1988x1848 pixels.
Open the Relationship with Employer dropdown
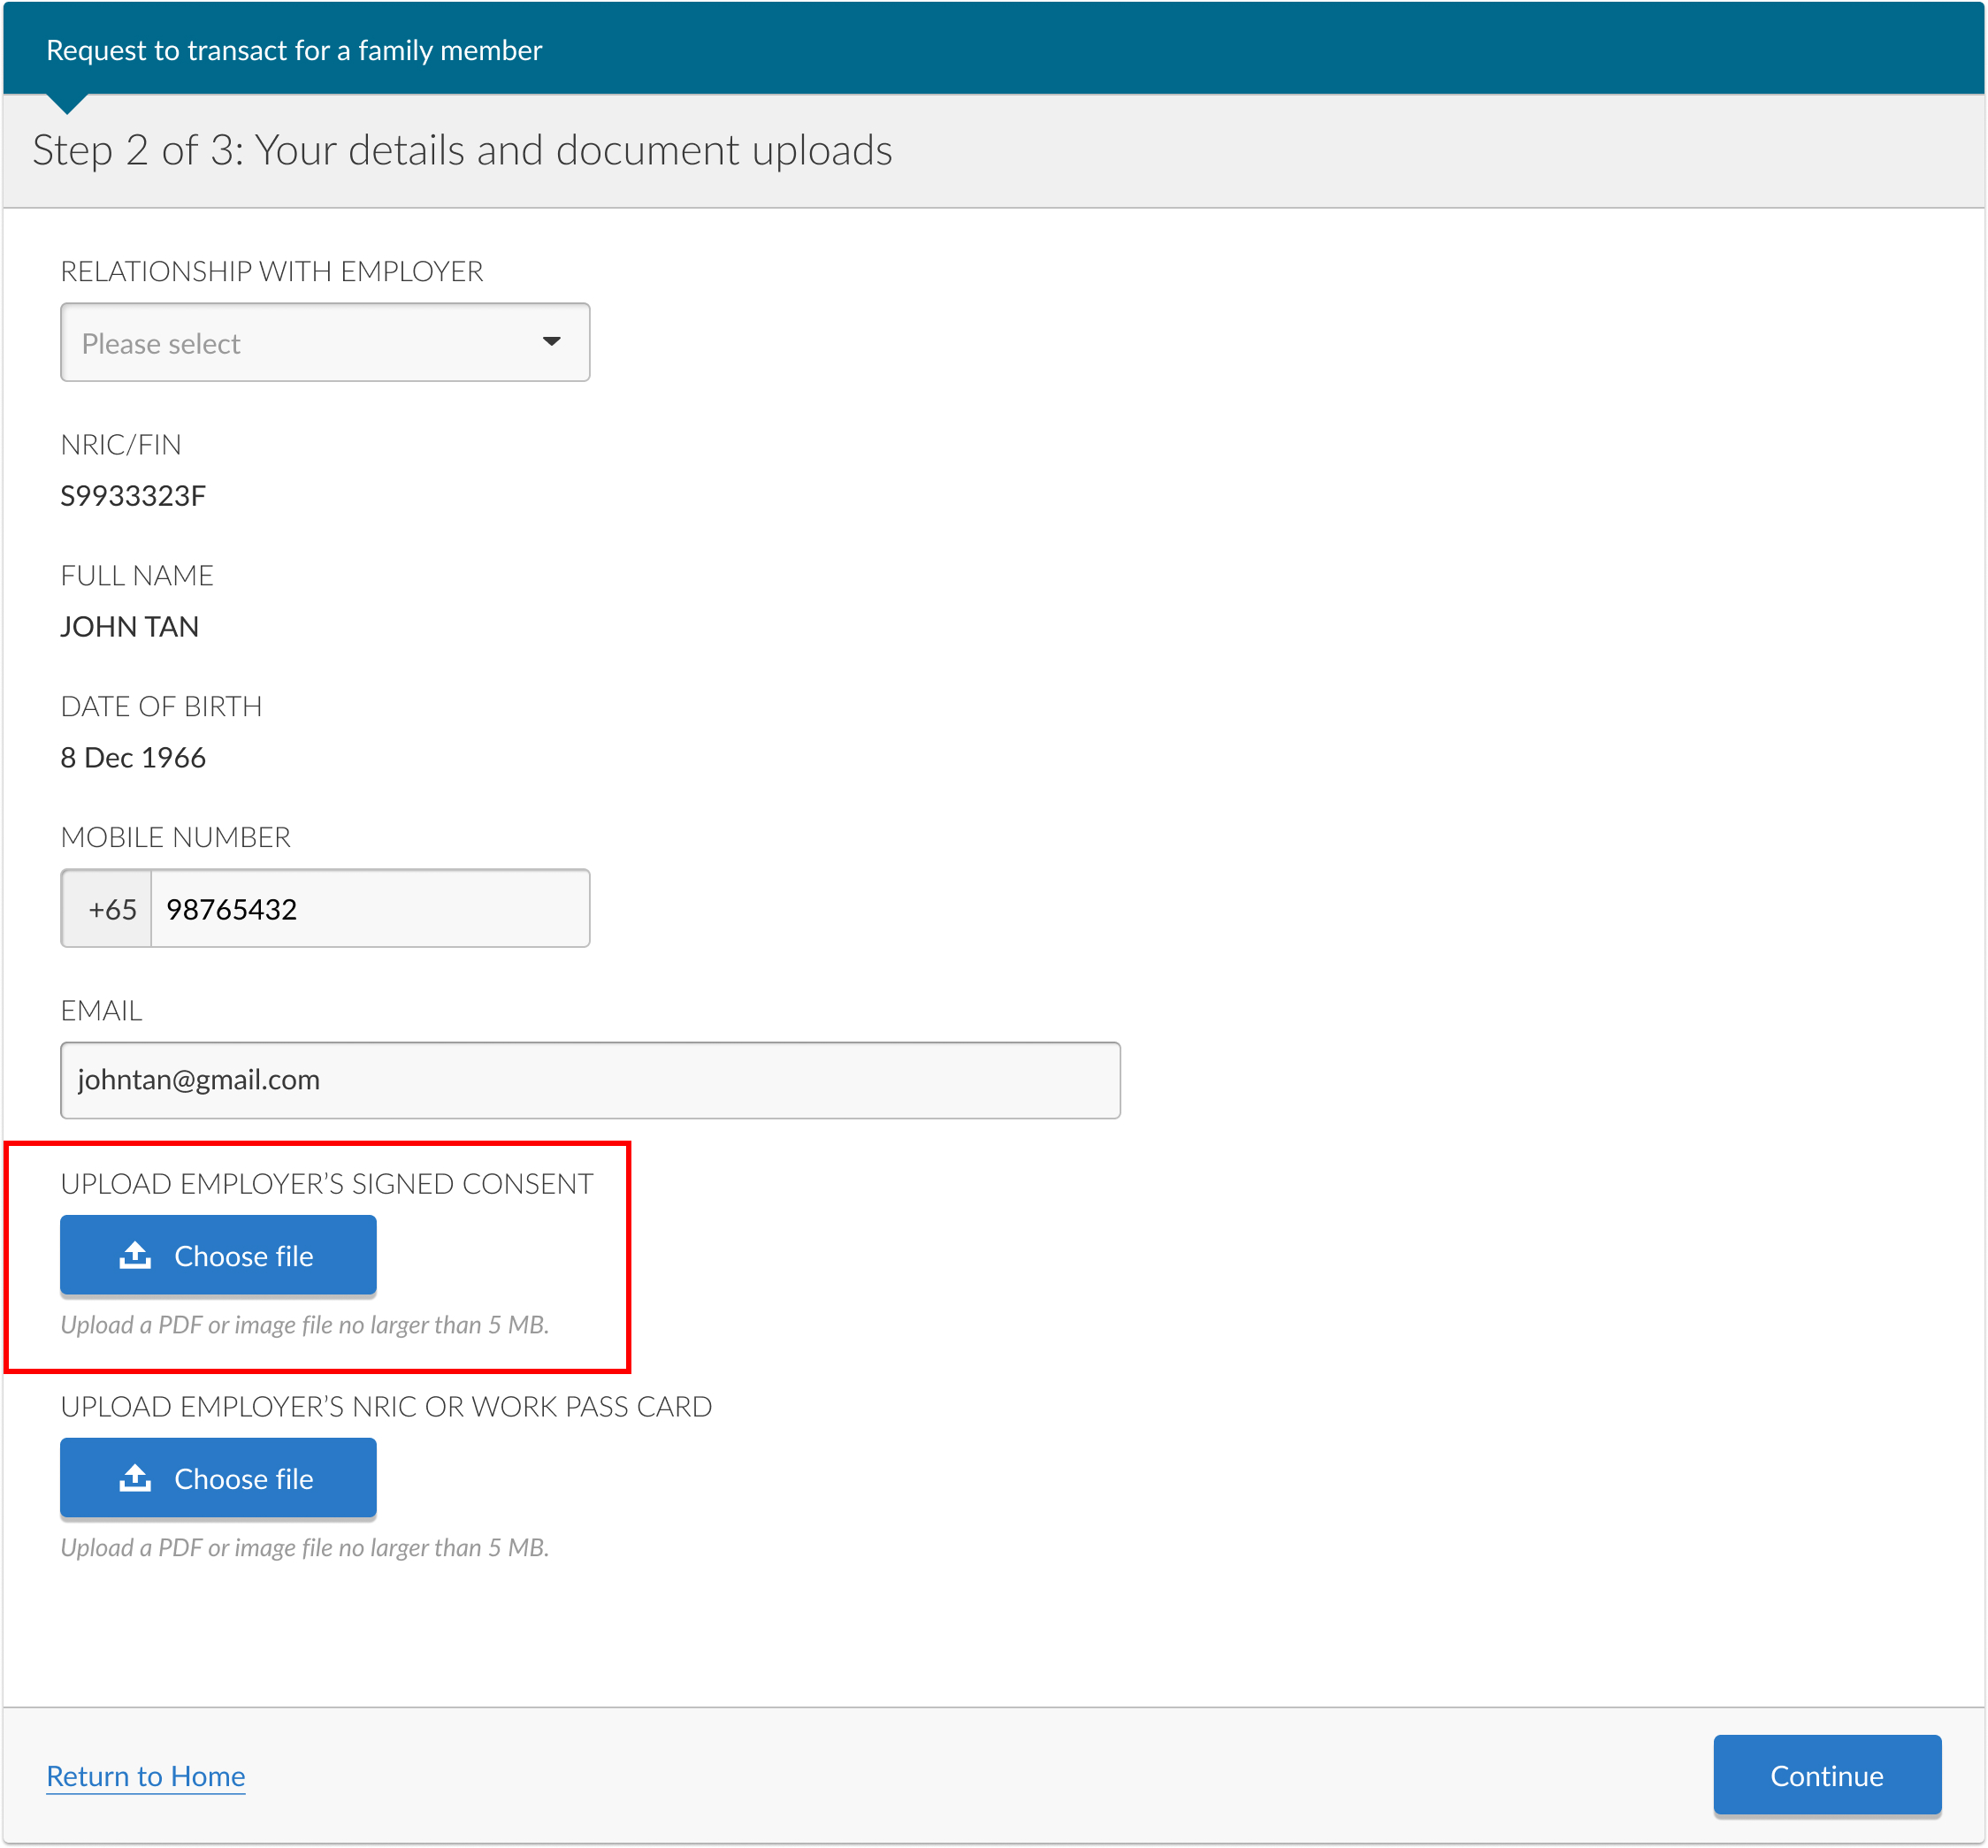(325, 342)
